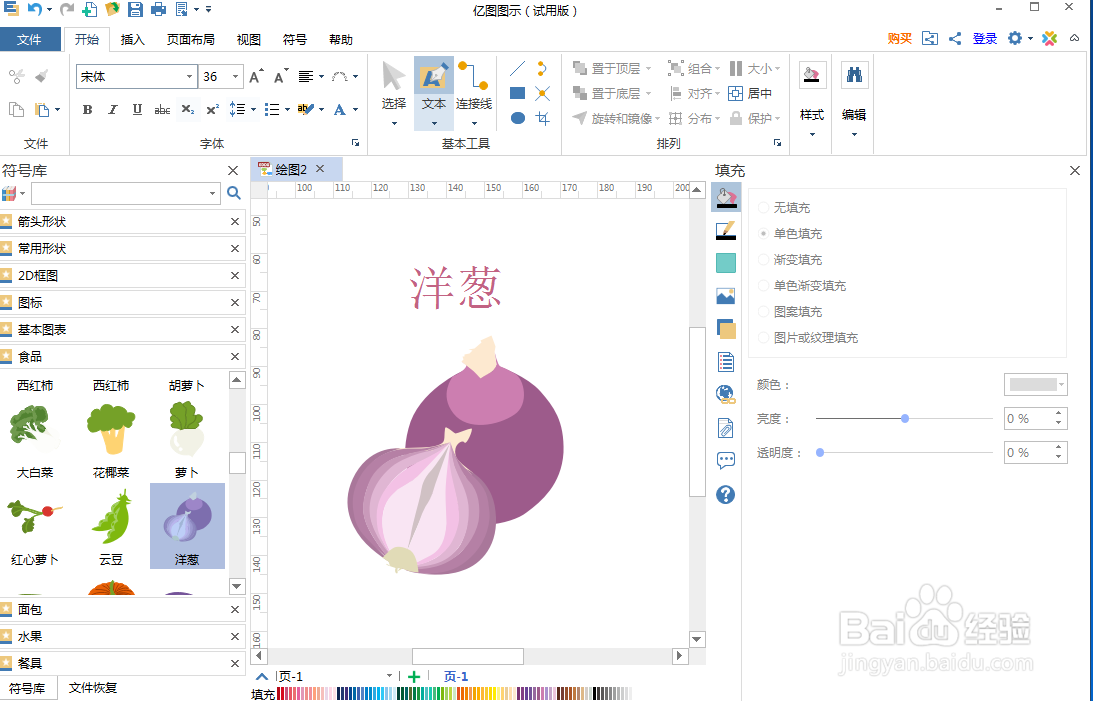Viewport: 1093px width, 701px height.
Task: Toggle Italic text formatting
Action: pyautogui.click(x=112, y=109)
